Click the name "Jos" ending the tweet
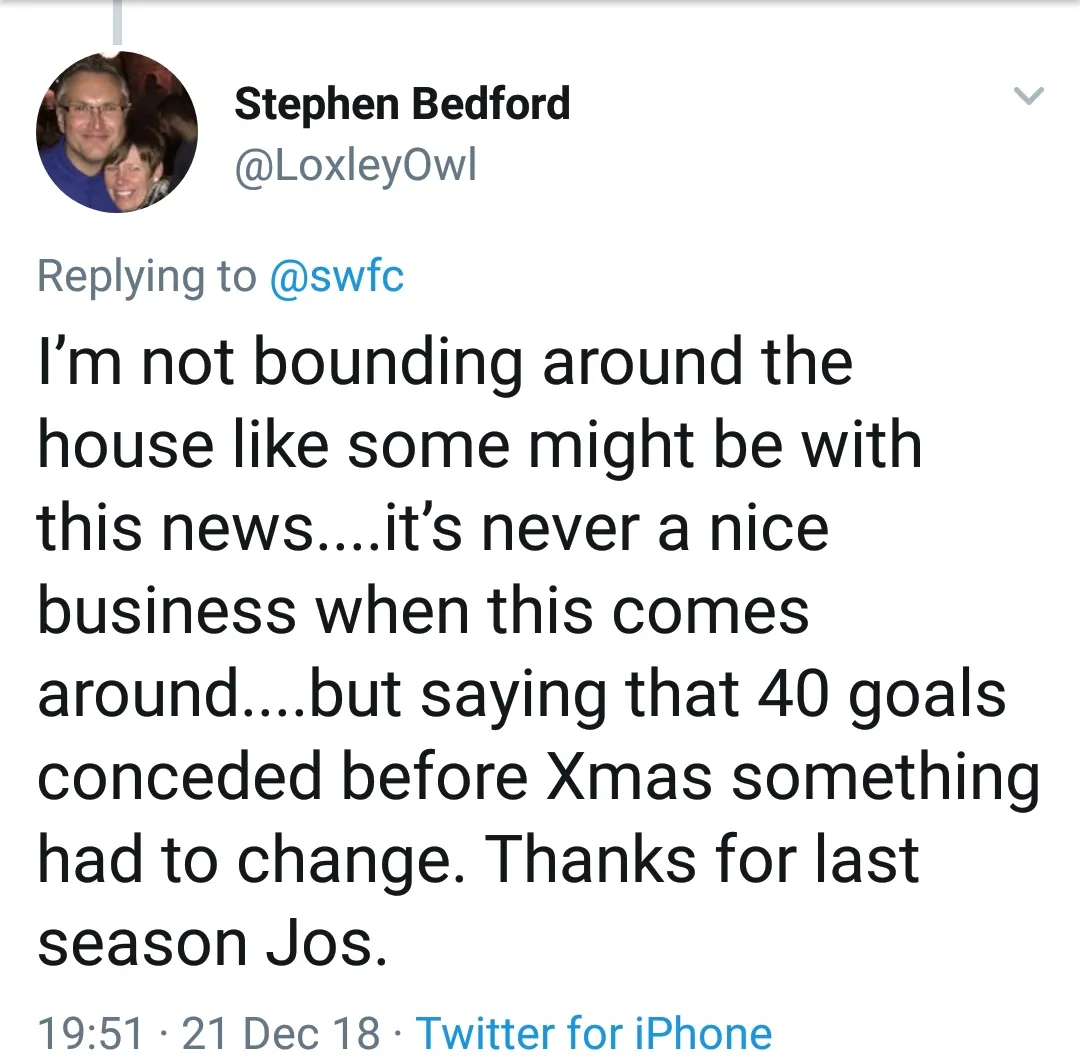The image size is (1080, 1063). [333, 943]
